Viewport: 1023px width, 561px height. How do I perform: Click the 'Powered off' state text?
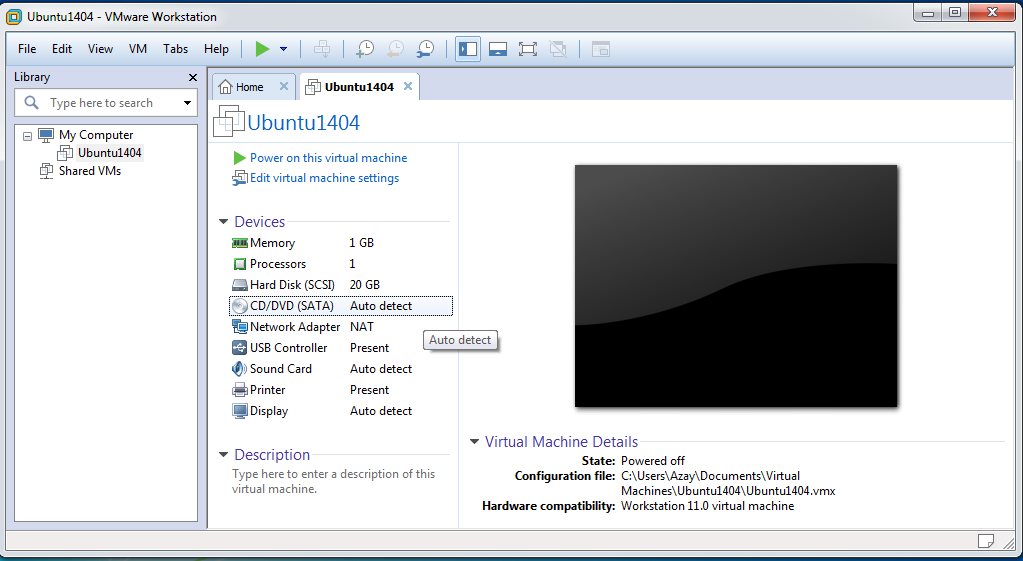[x=652, y=461]
